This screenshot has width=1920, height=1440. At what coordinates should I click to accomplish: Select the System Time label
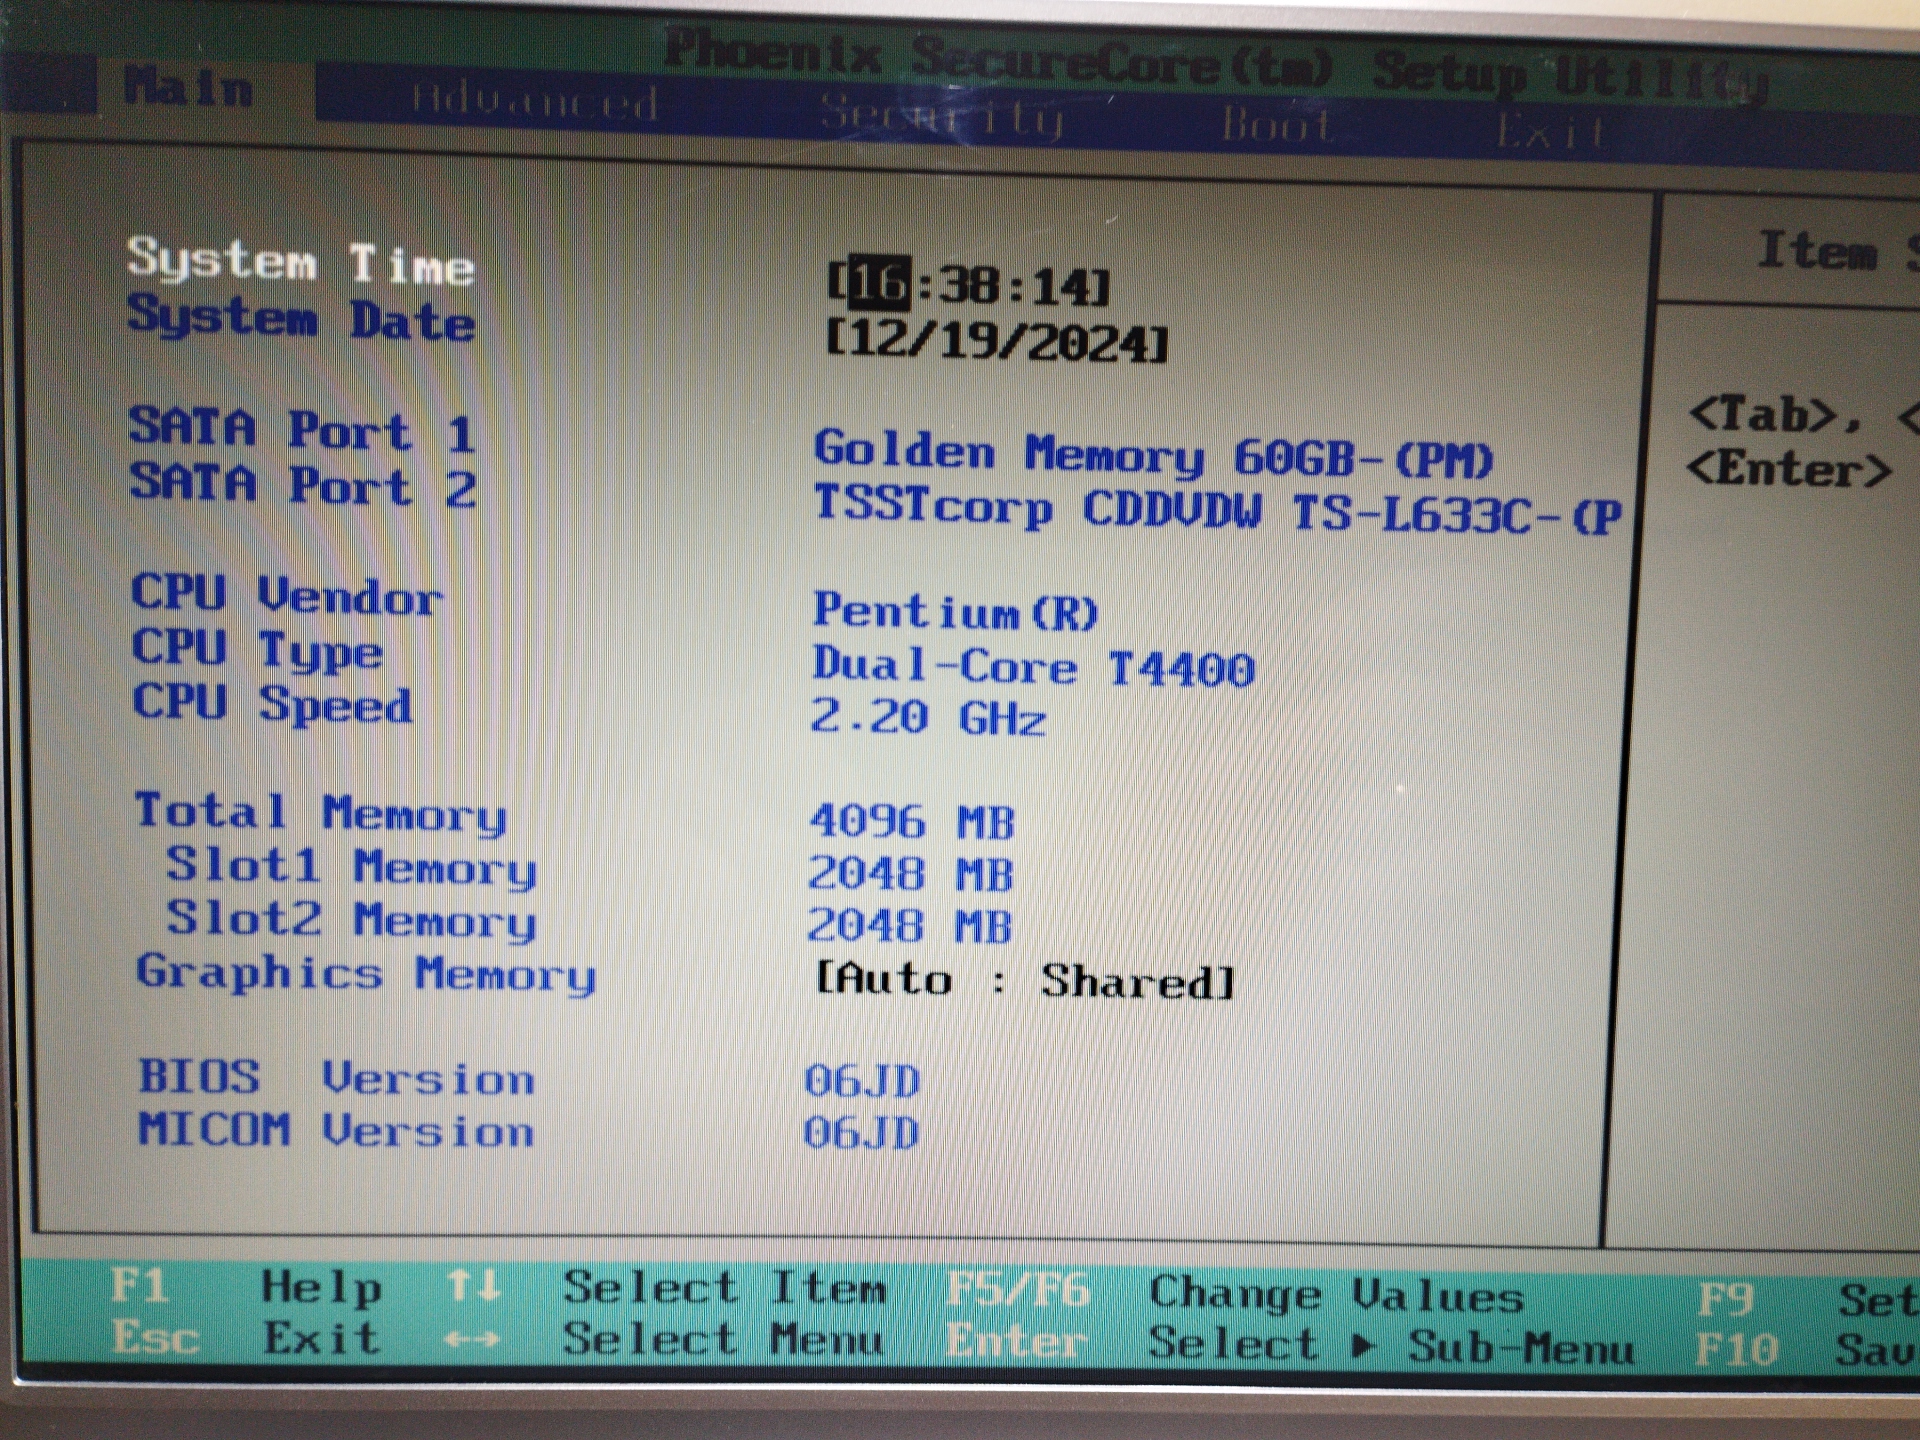coord(300,261)
